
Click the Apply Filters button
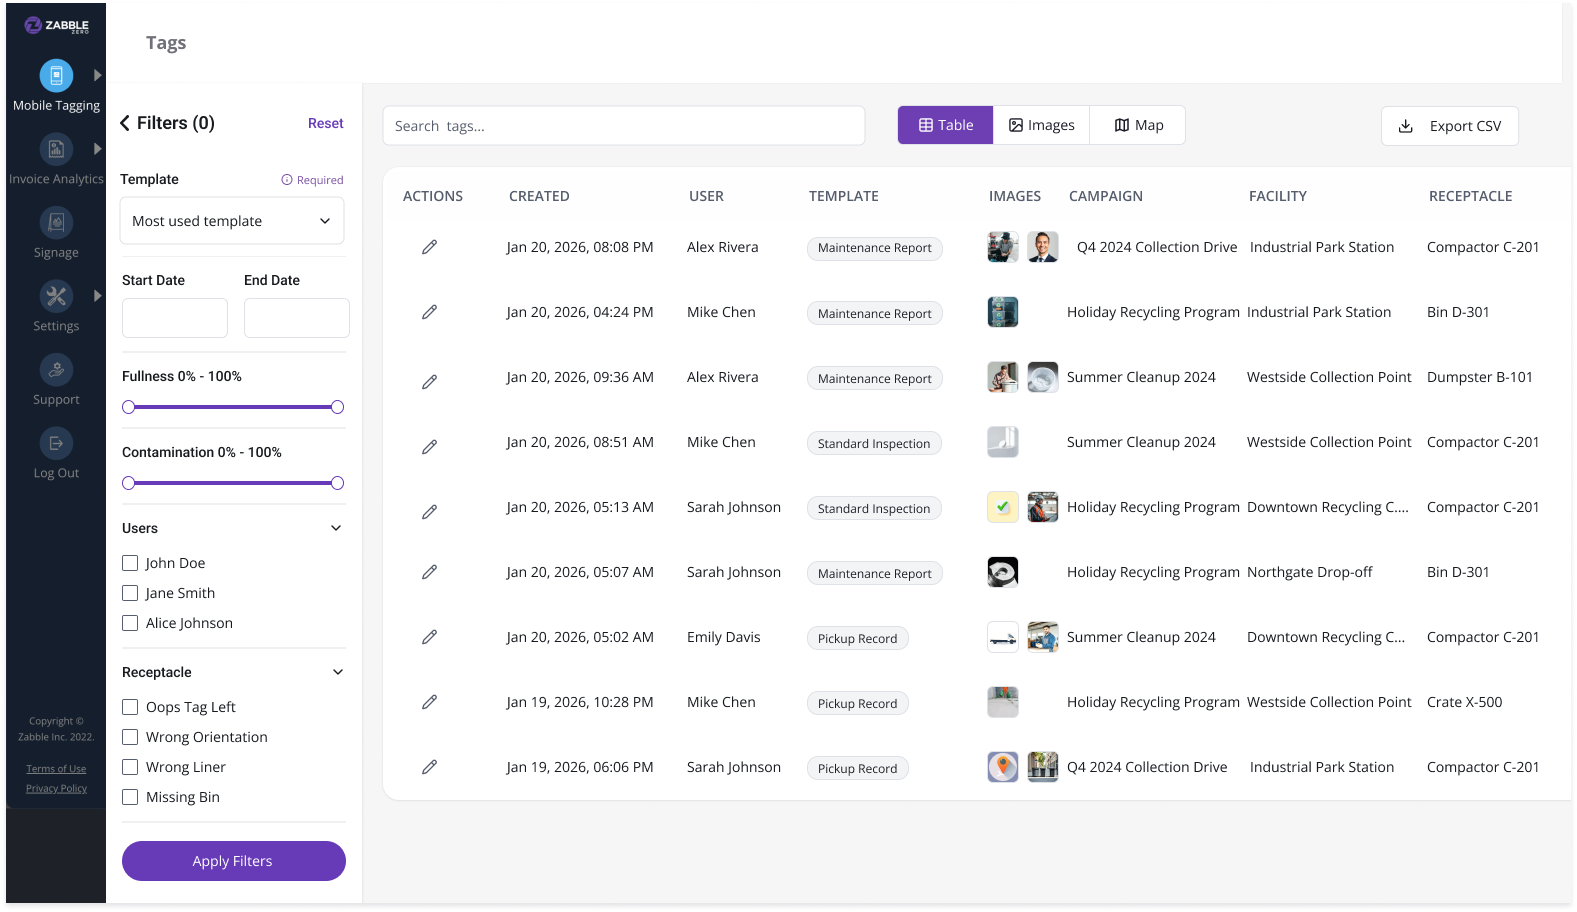233,861
